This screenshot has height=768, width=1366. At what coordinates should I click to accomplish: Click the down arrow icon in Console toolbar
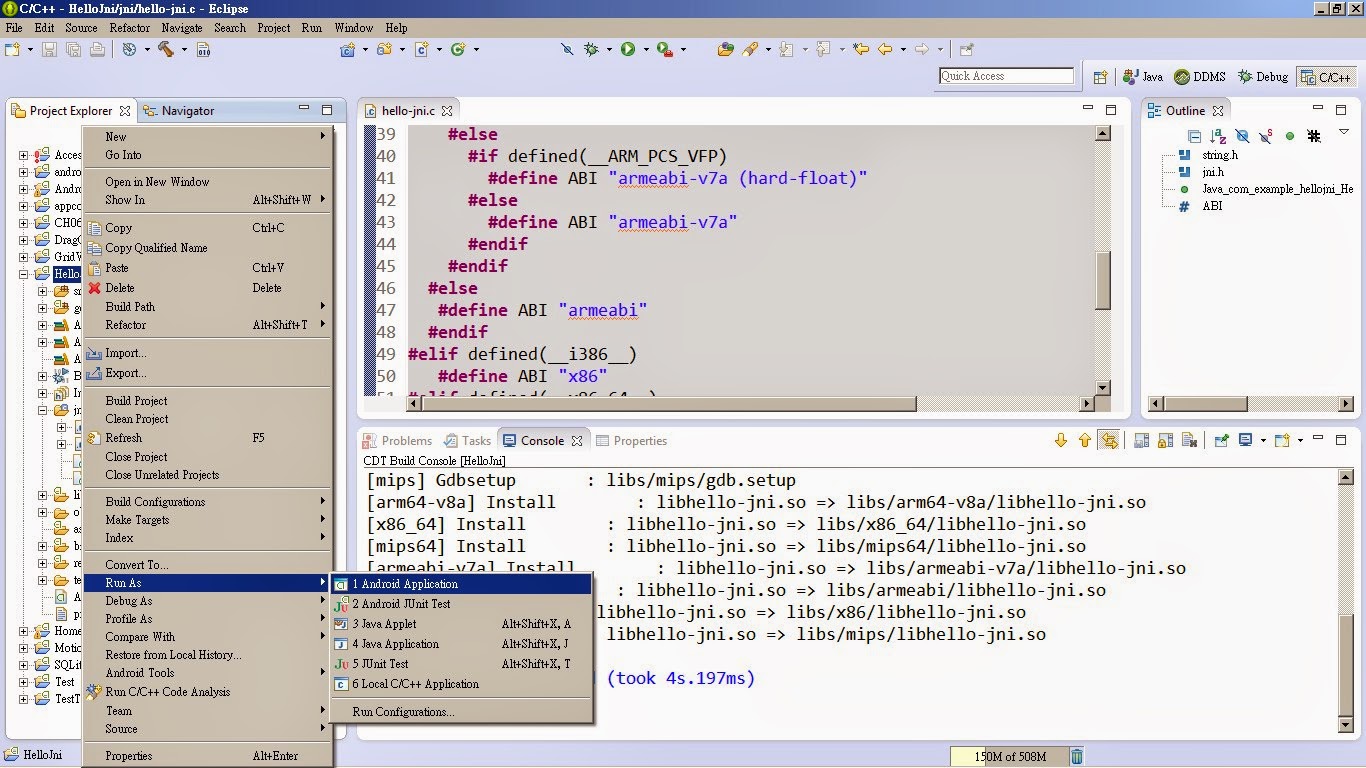coord(1061,440)
